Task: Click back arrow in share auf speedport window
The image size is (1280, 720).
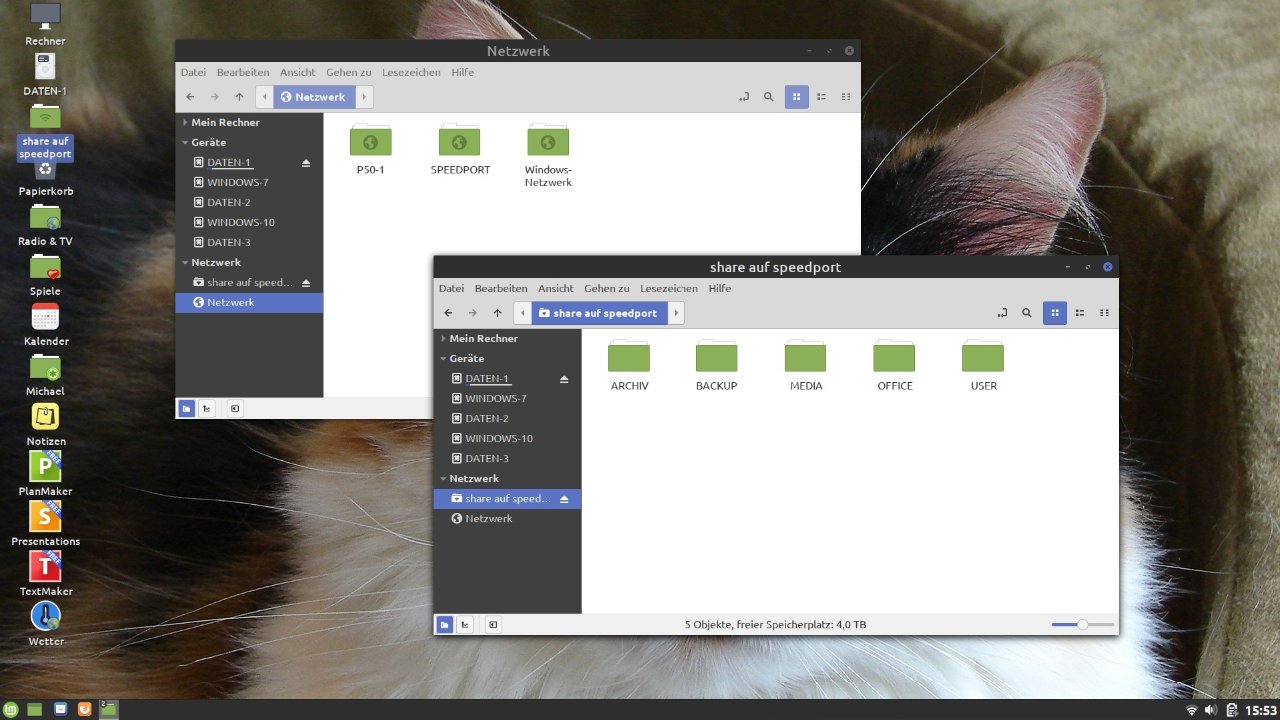Action: click(x=448, y=313)
